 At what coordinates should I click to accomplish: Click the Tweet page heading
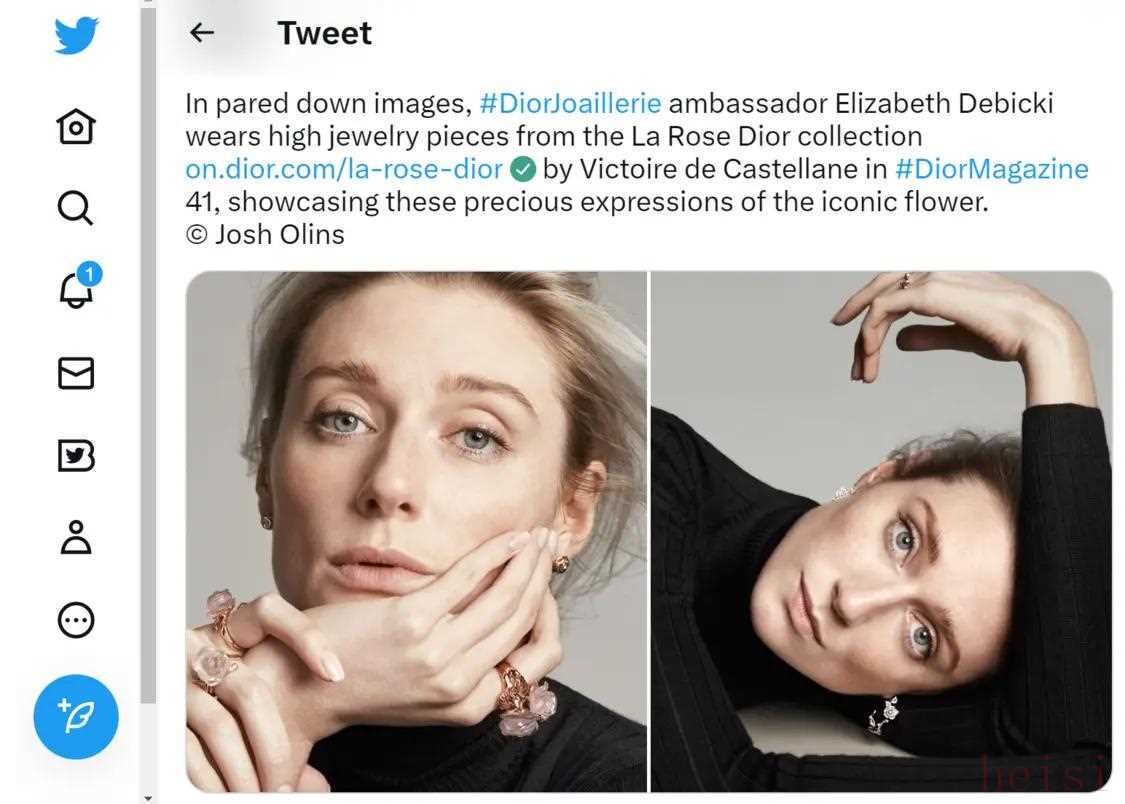pos(324,33)
